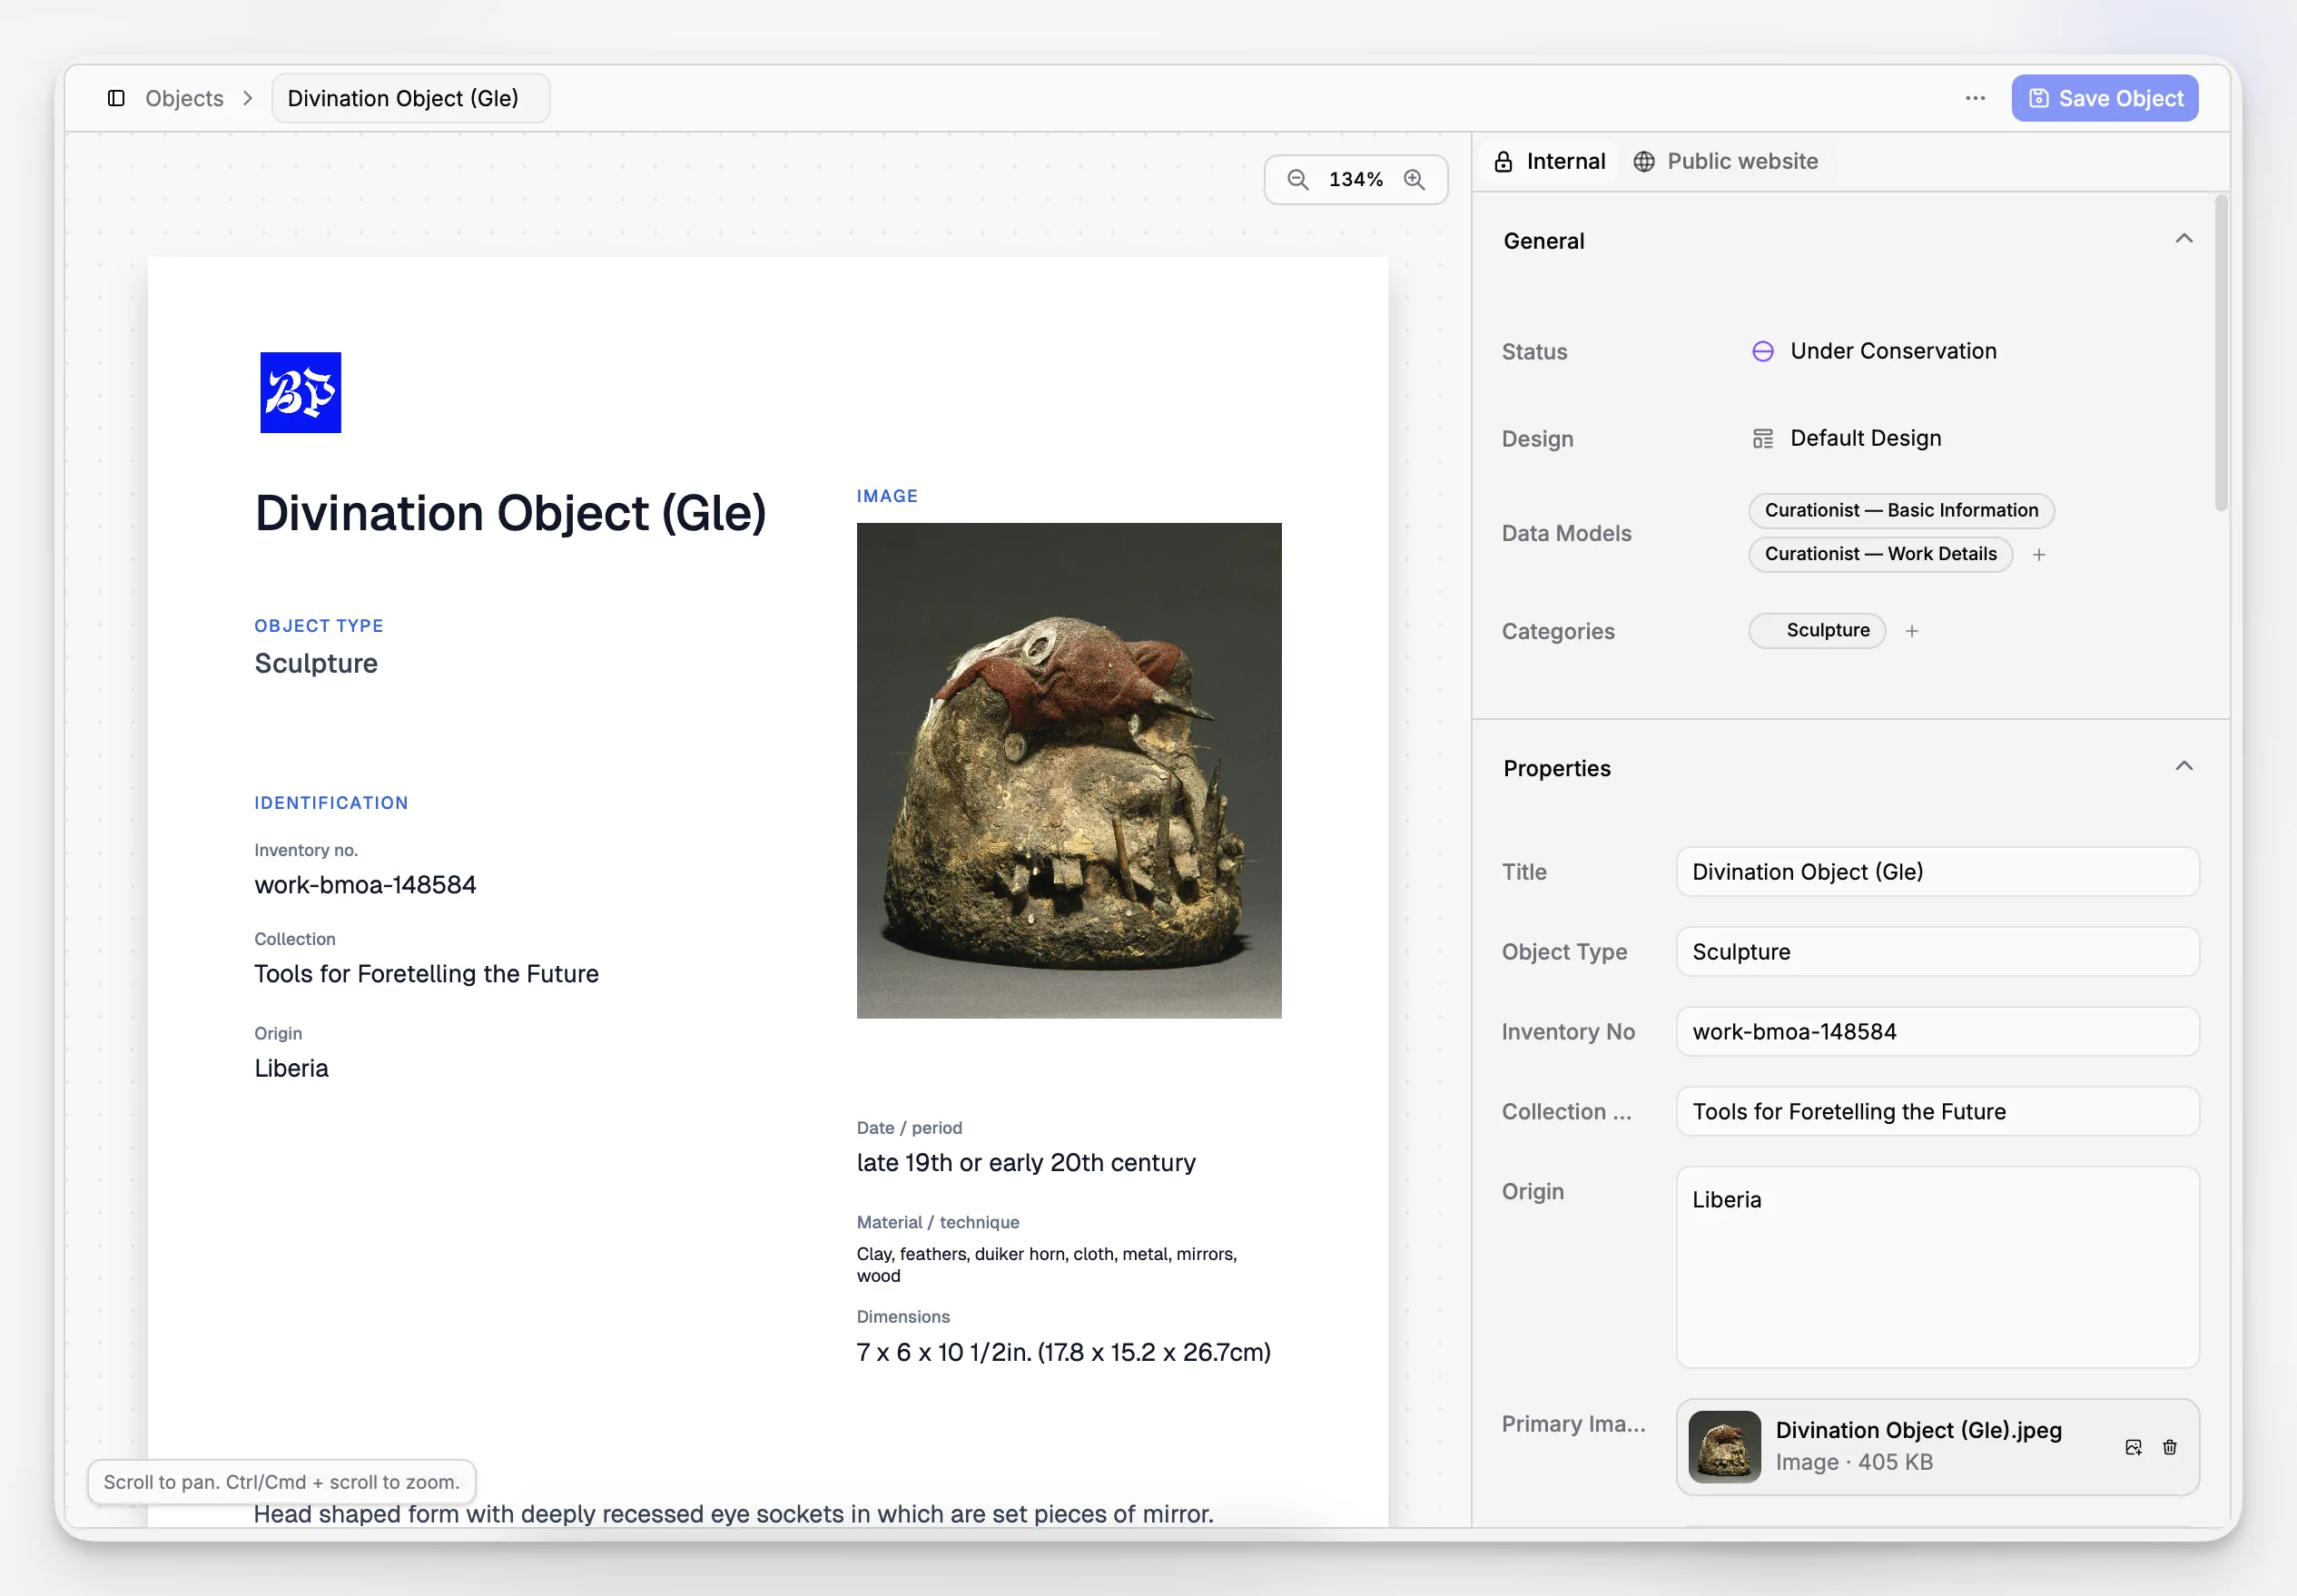The width and height of the screenshot is (2297, 1596).
Task: Click the material text 'Clay, feathers, duiker horn'
Action: click(x=1047, y=1265)
